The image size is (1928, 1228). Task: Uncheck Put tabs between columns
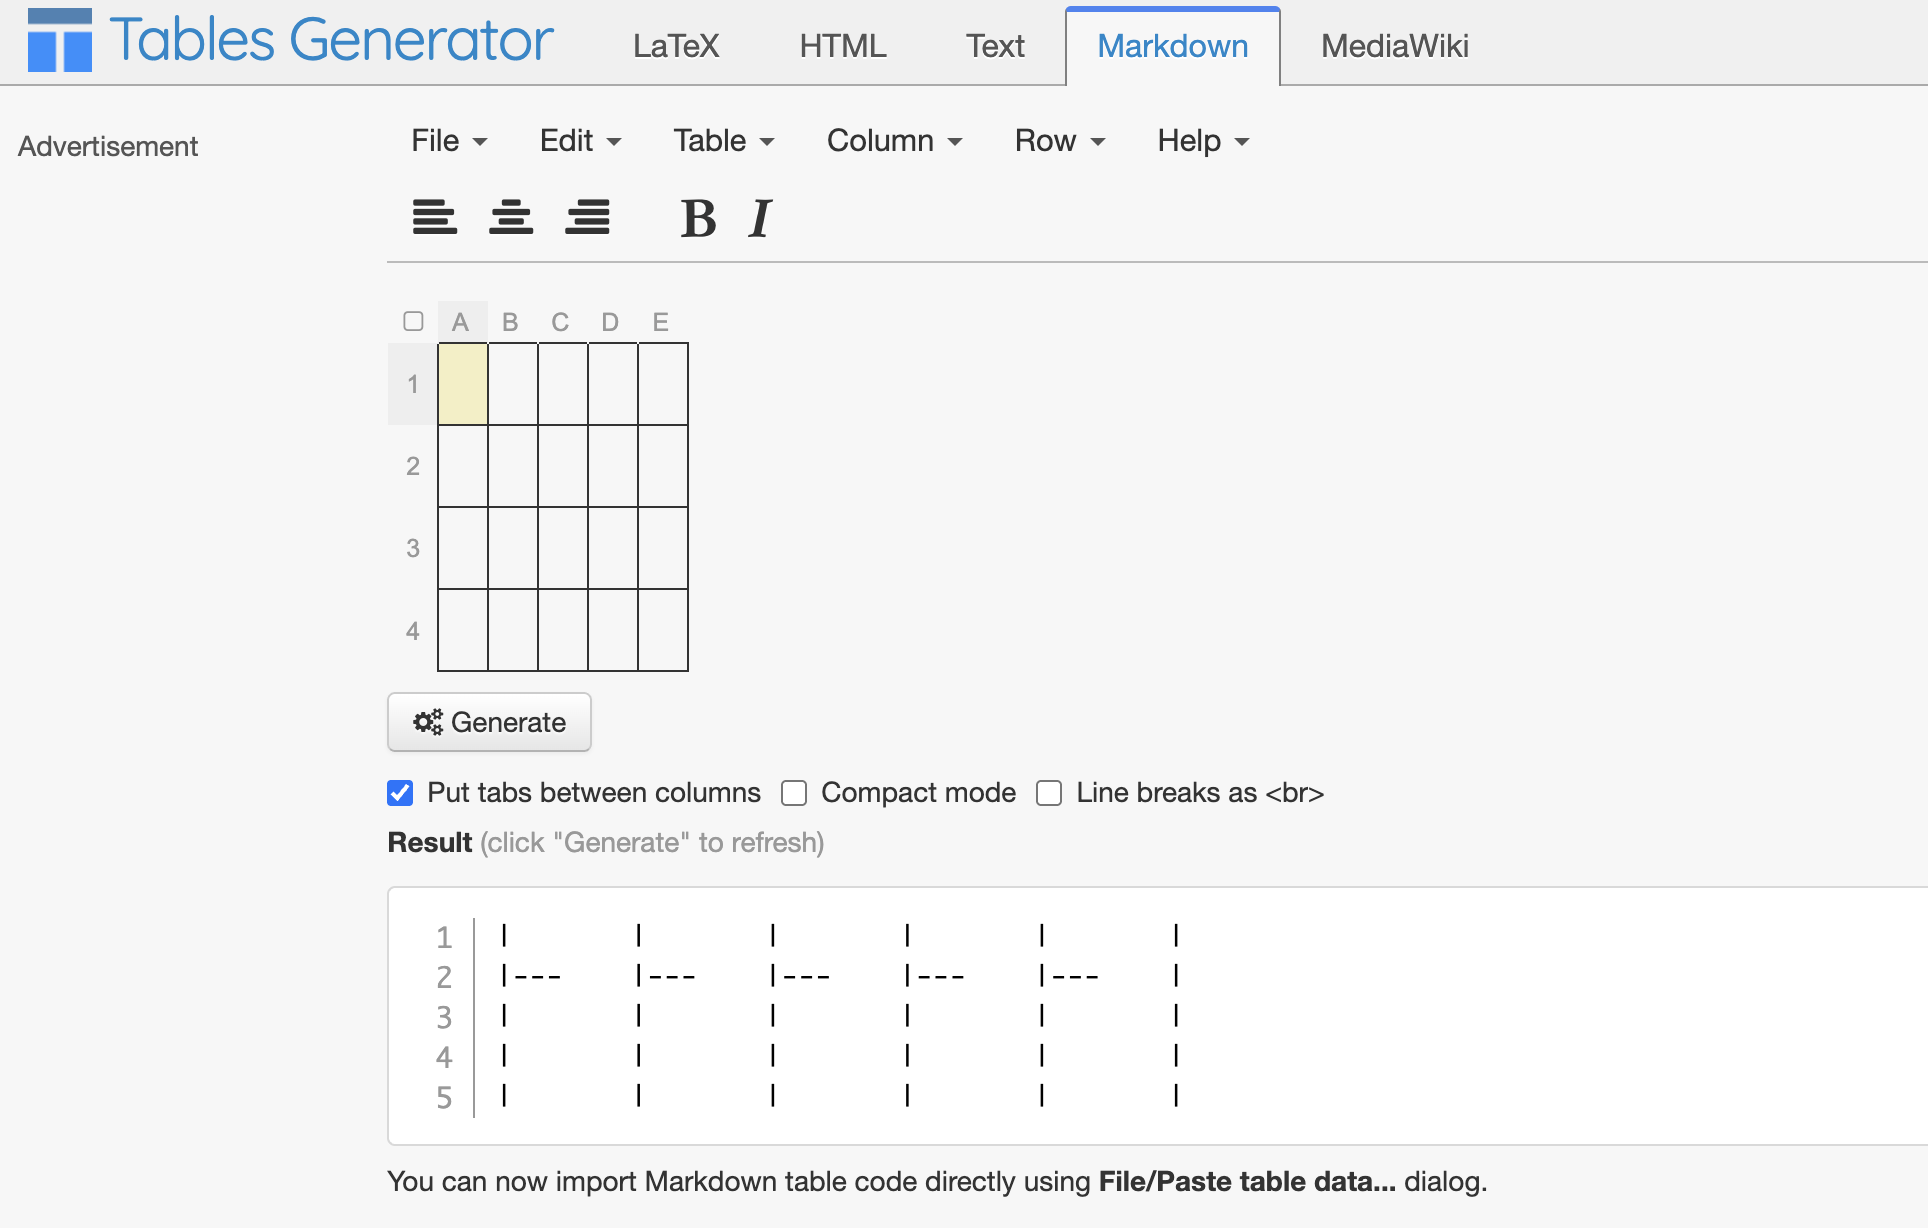400,793
